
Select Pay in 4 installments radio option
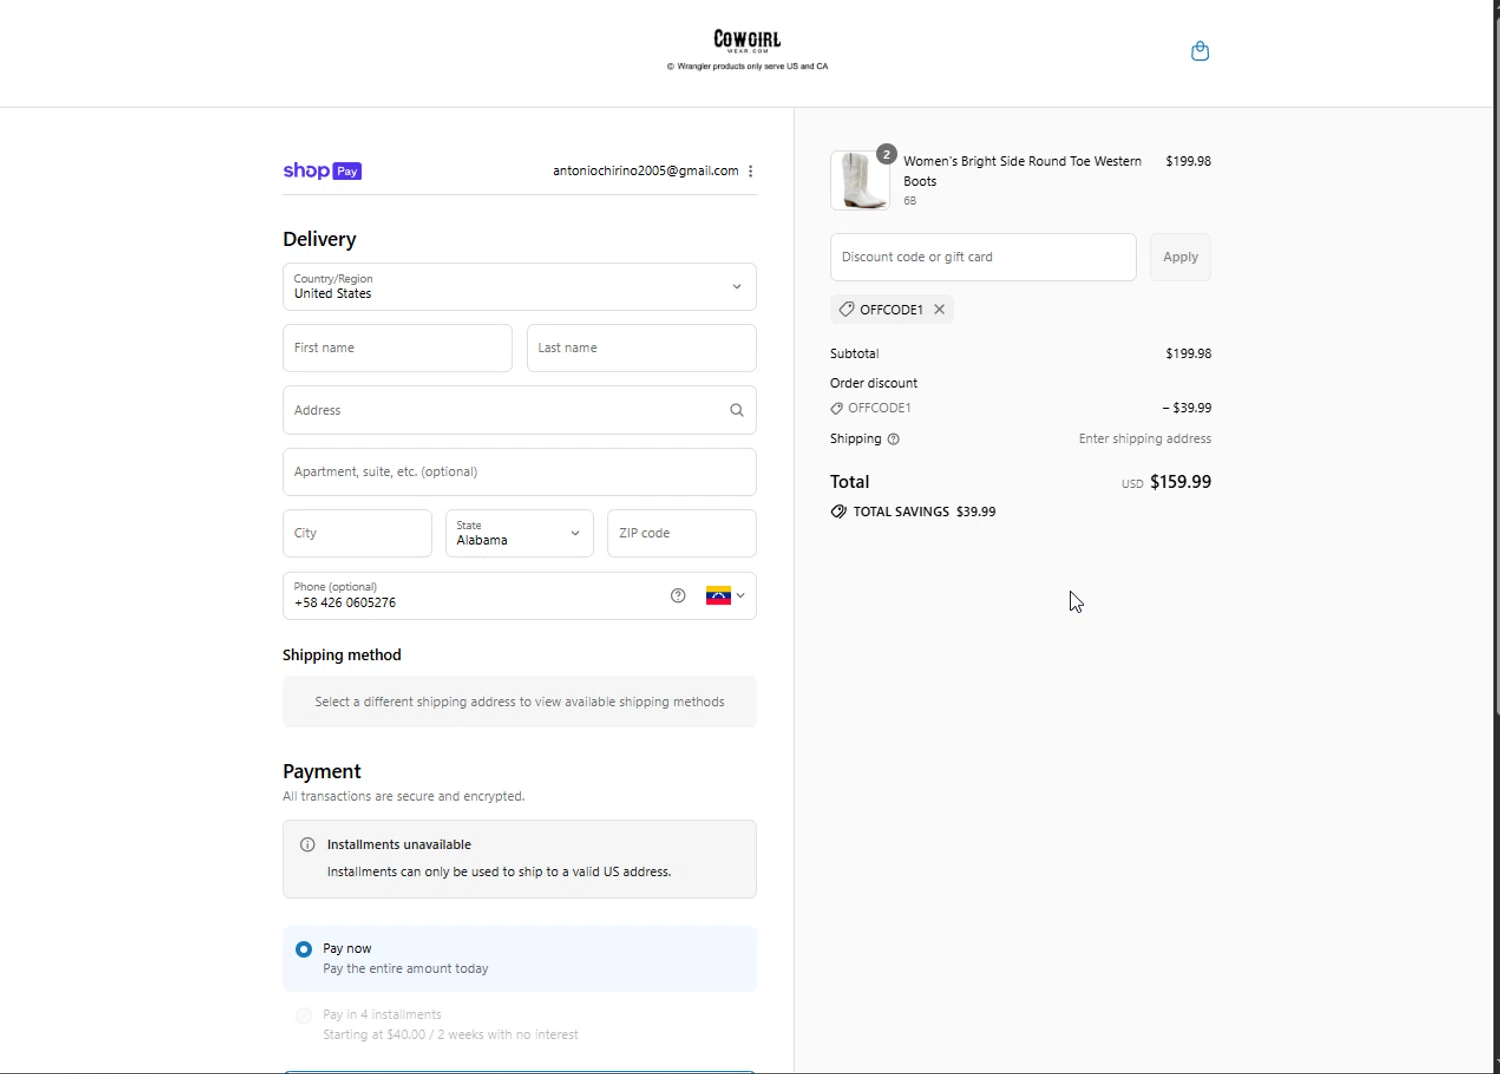[x=304, y=1015]
